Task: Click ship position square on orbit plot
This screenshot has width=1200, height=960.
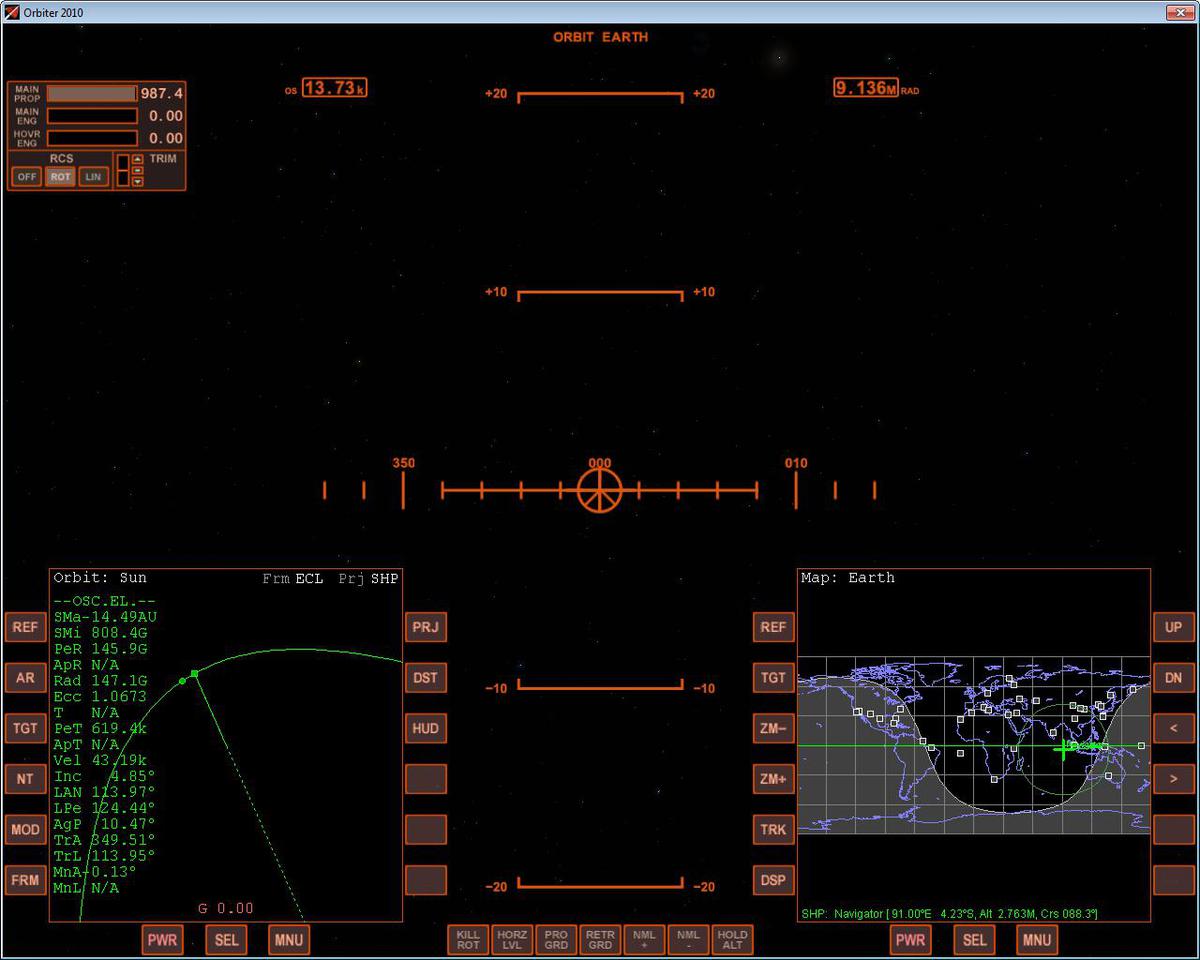Action: [x=194, y=674]
